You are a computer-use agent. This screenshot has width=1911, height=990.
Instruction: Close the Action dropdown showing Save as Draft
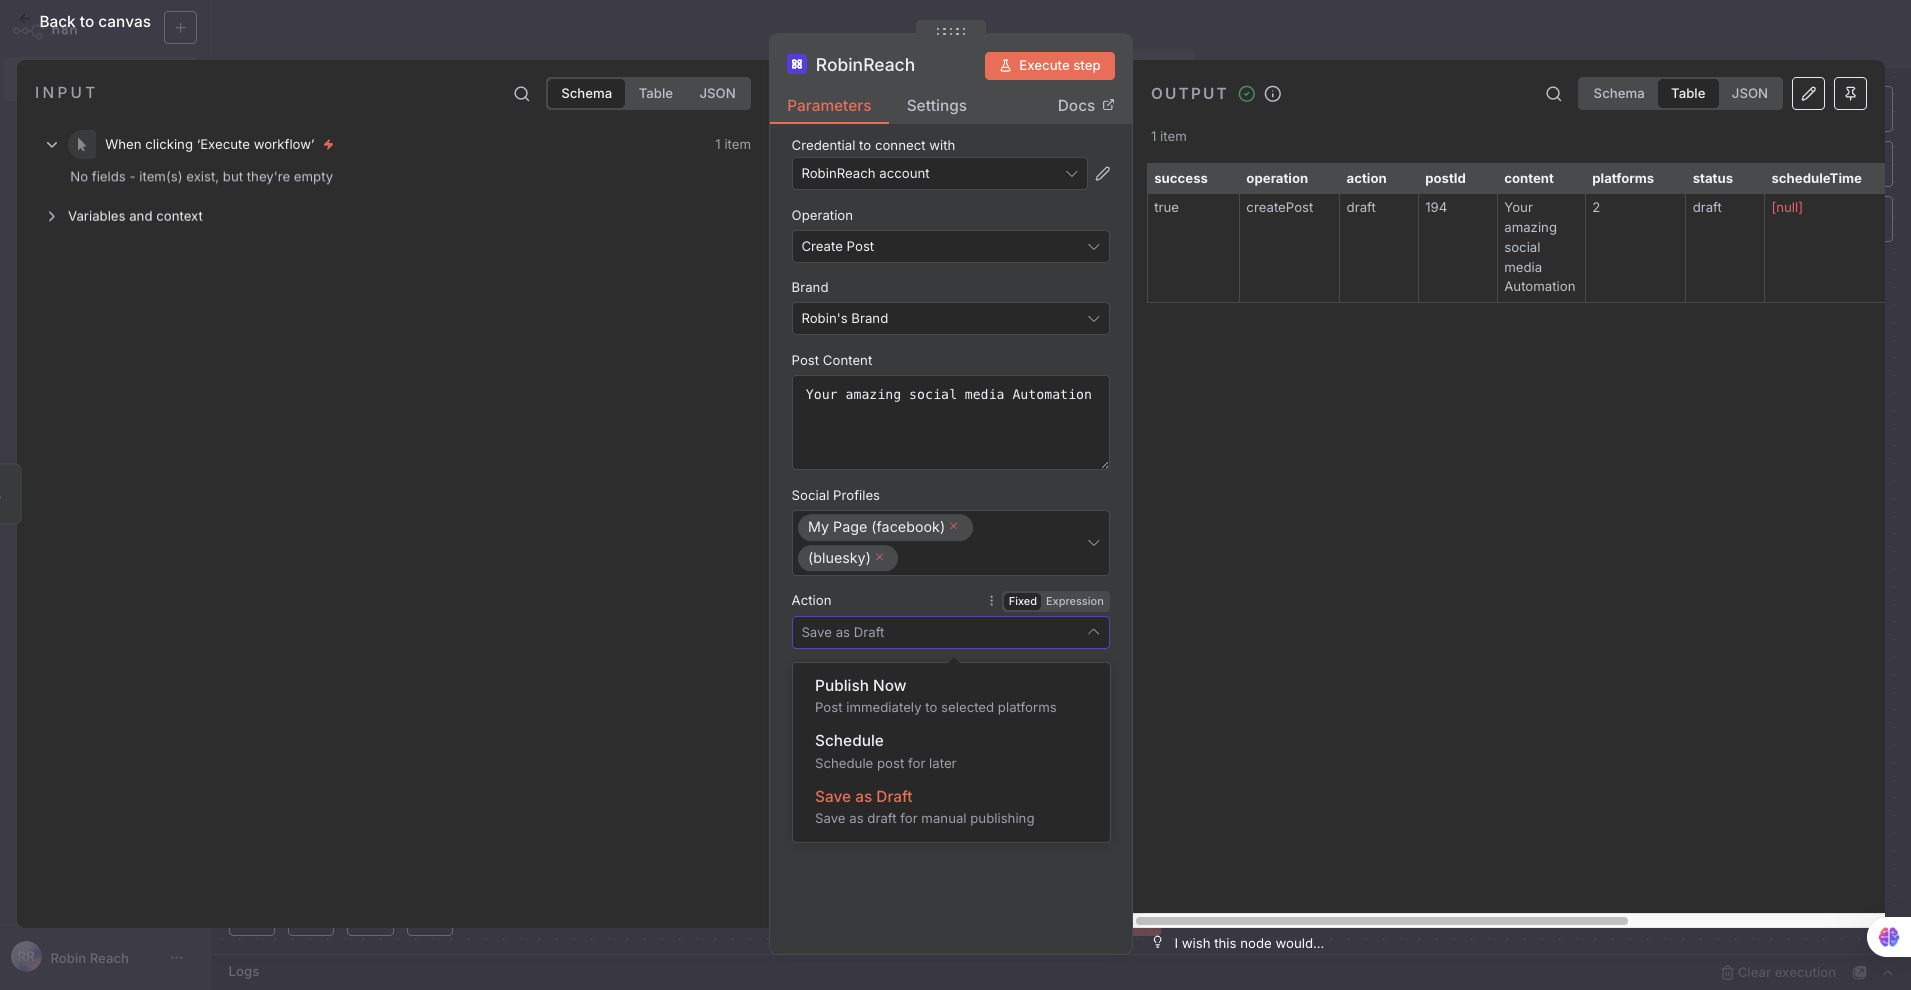(x=950, y=633)
